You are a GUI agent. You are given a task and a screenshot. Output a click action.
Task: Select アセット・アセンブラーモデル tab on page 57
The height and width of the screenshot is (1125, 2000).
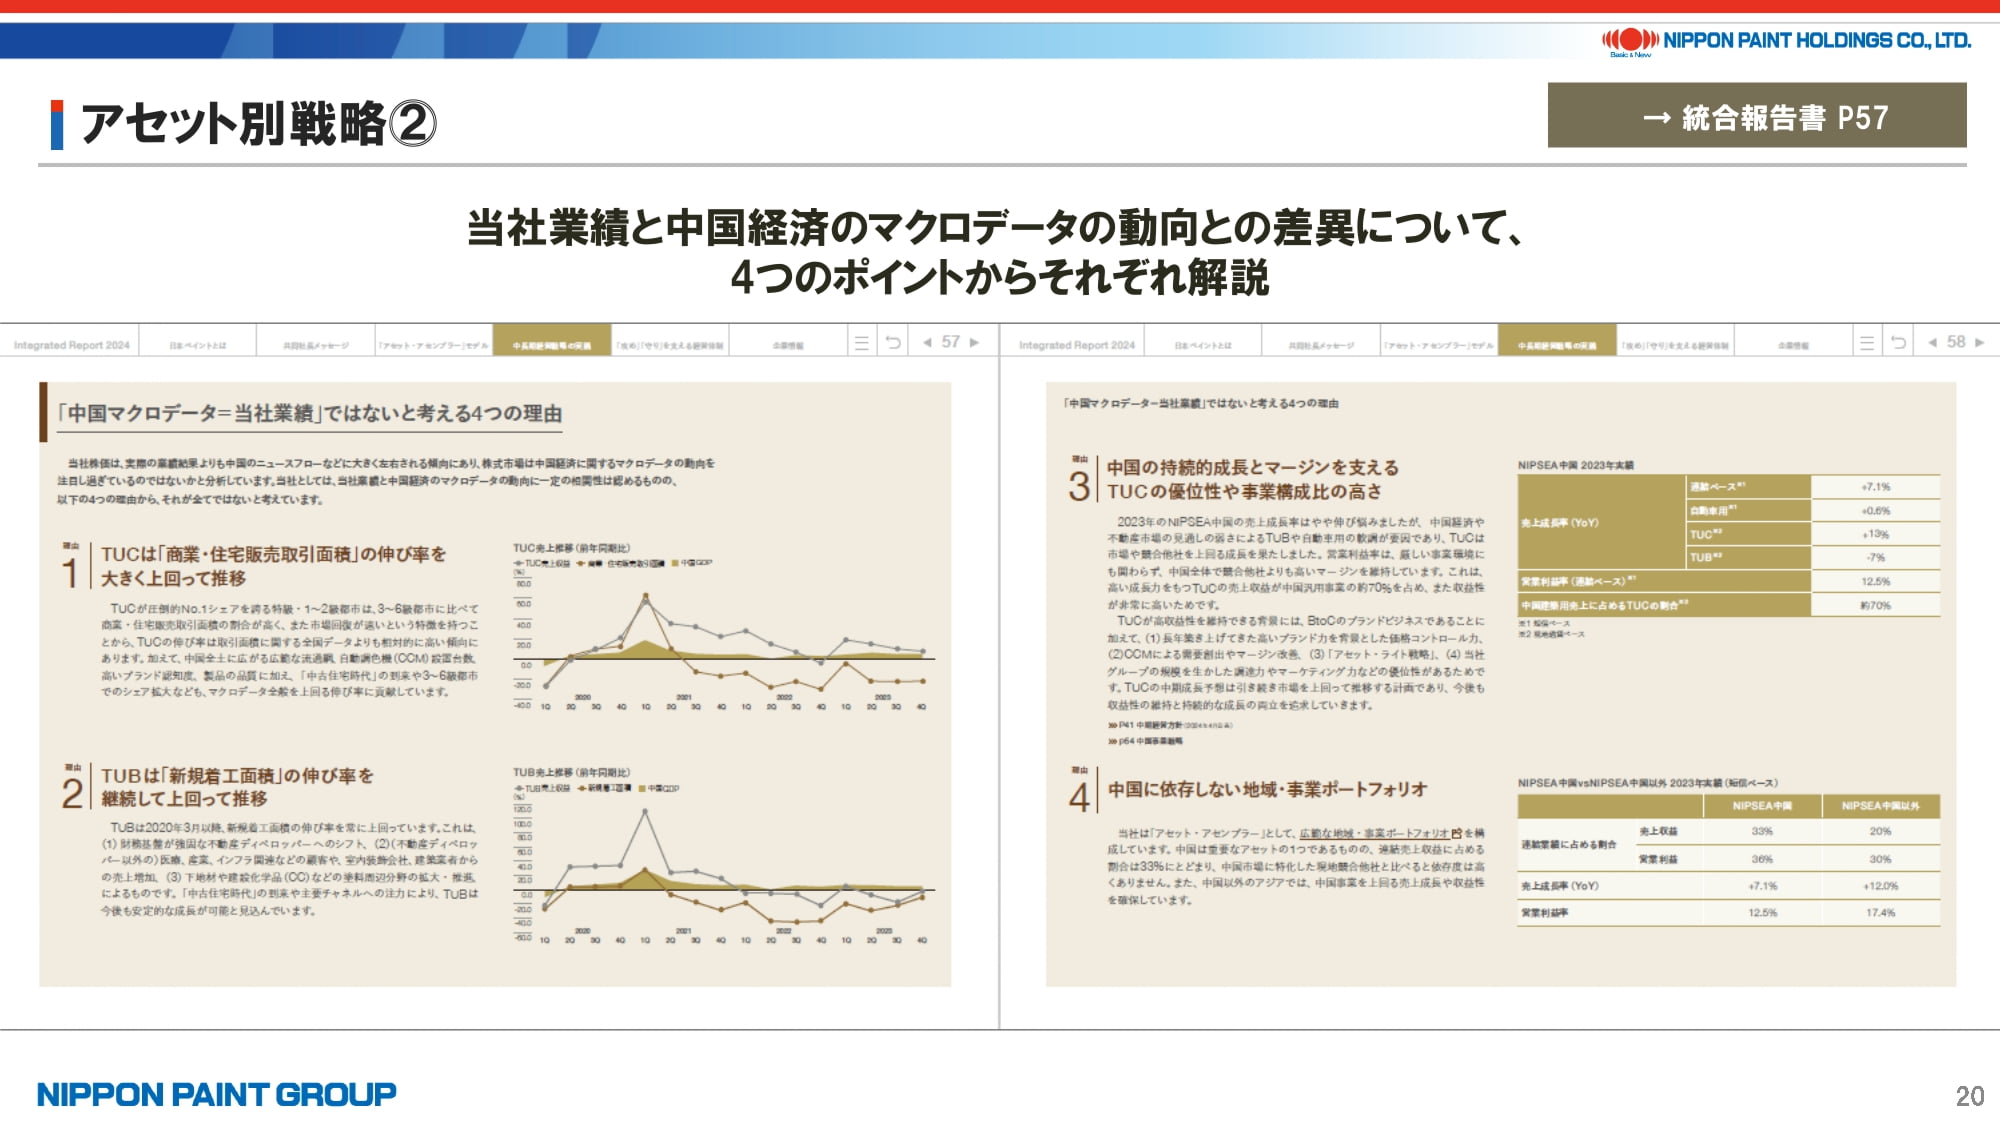coord(434,345)
